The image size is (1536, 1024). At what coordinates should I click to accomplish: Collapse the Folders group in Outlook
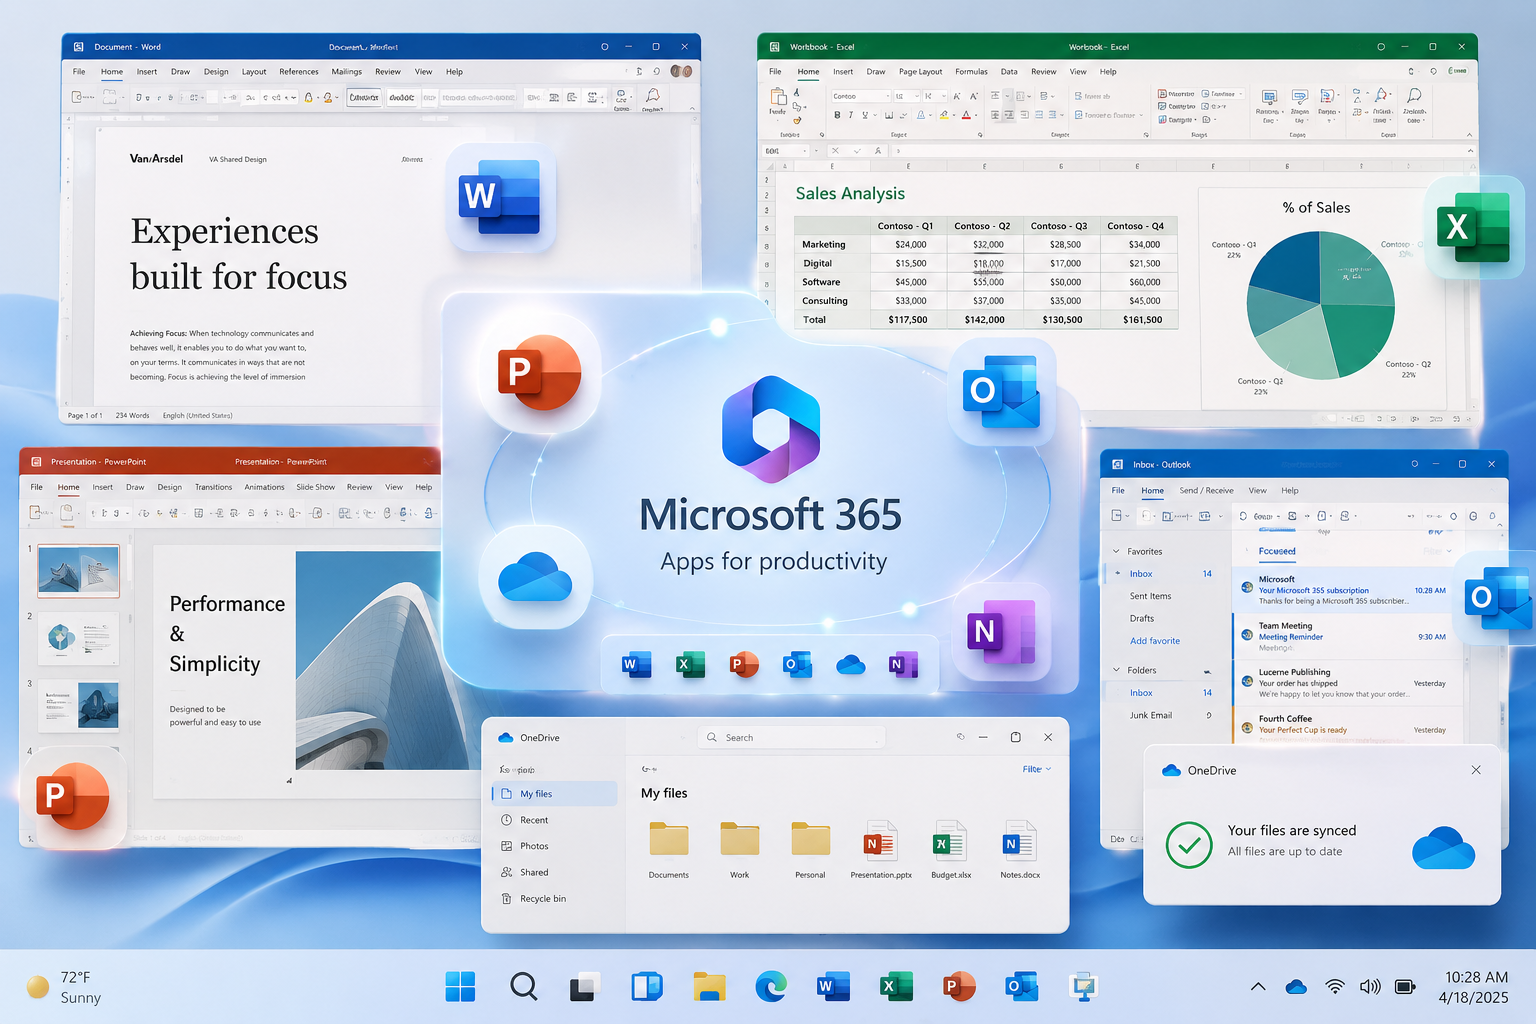1117,670
